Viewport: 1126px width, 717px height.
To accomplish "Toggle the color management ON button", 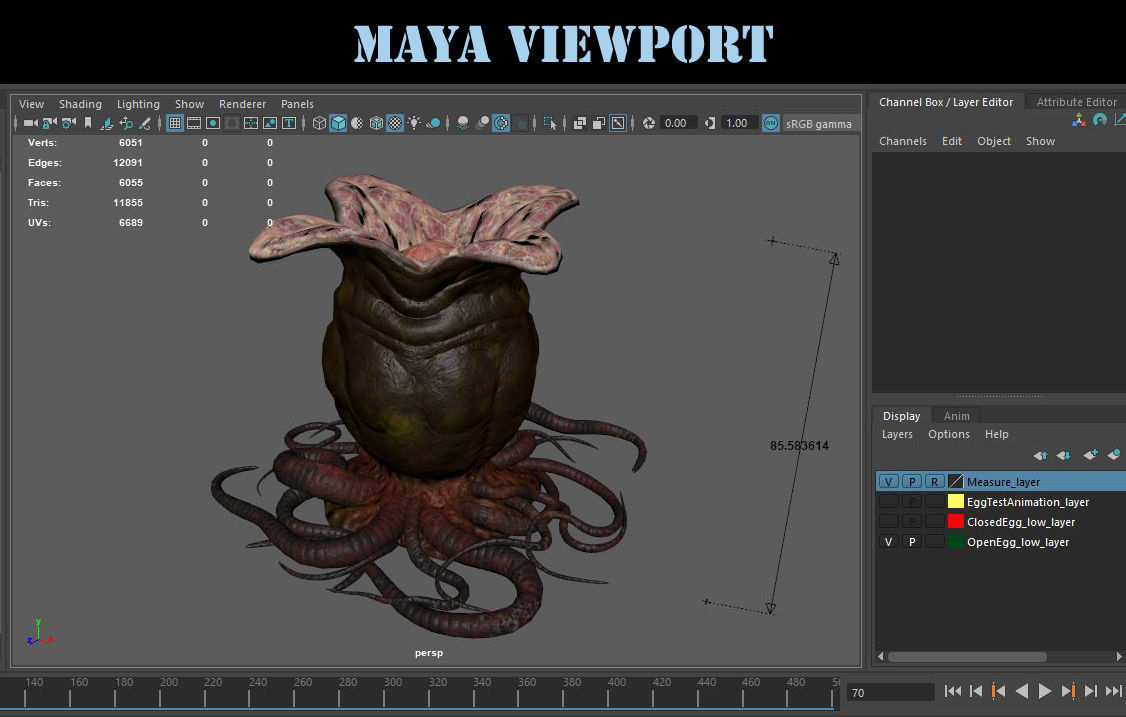I will 771,123.
